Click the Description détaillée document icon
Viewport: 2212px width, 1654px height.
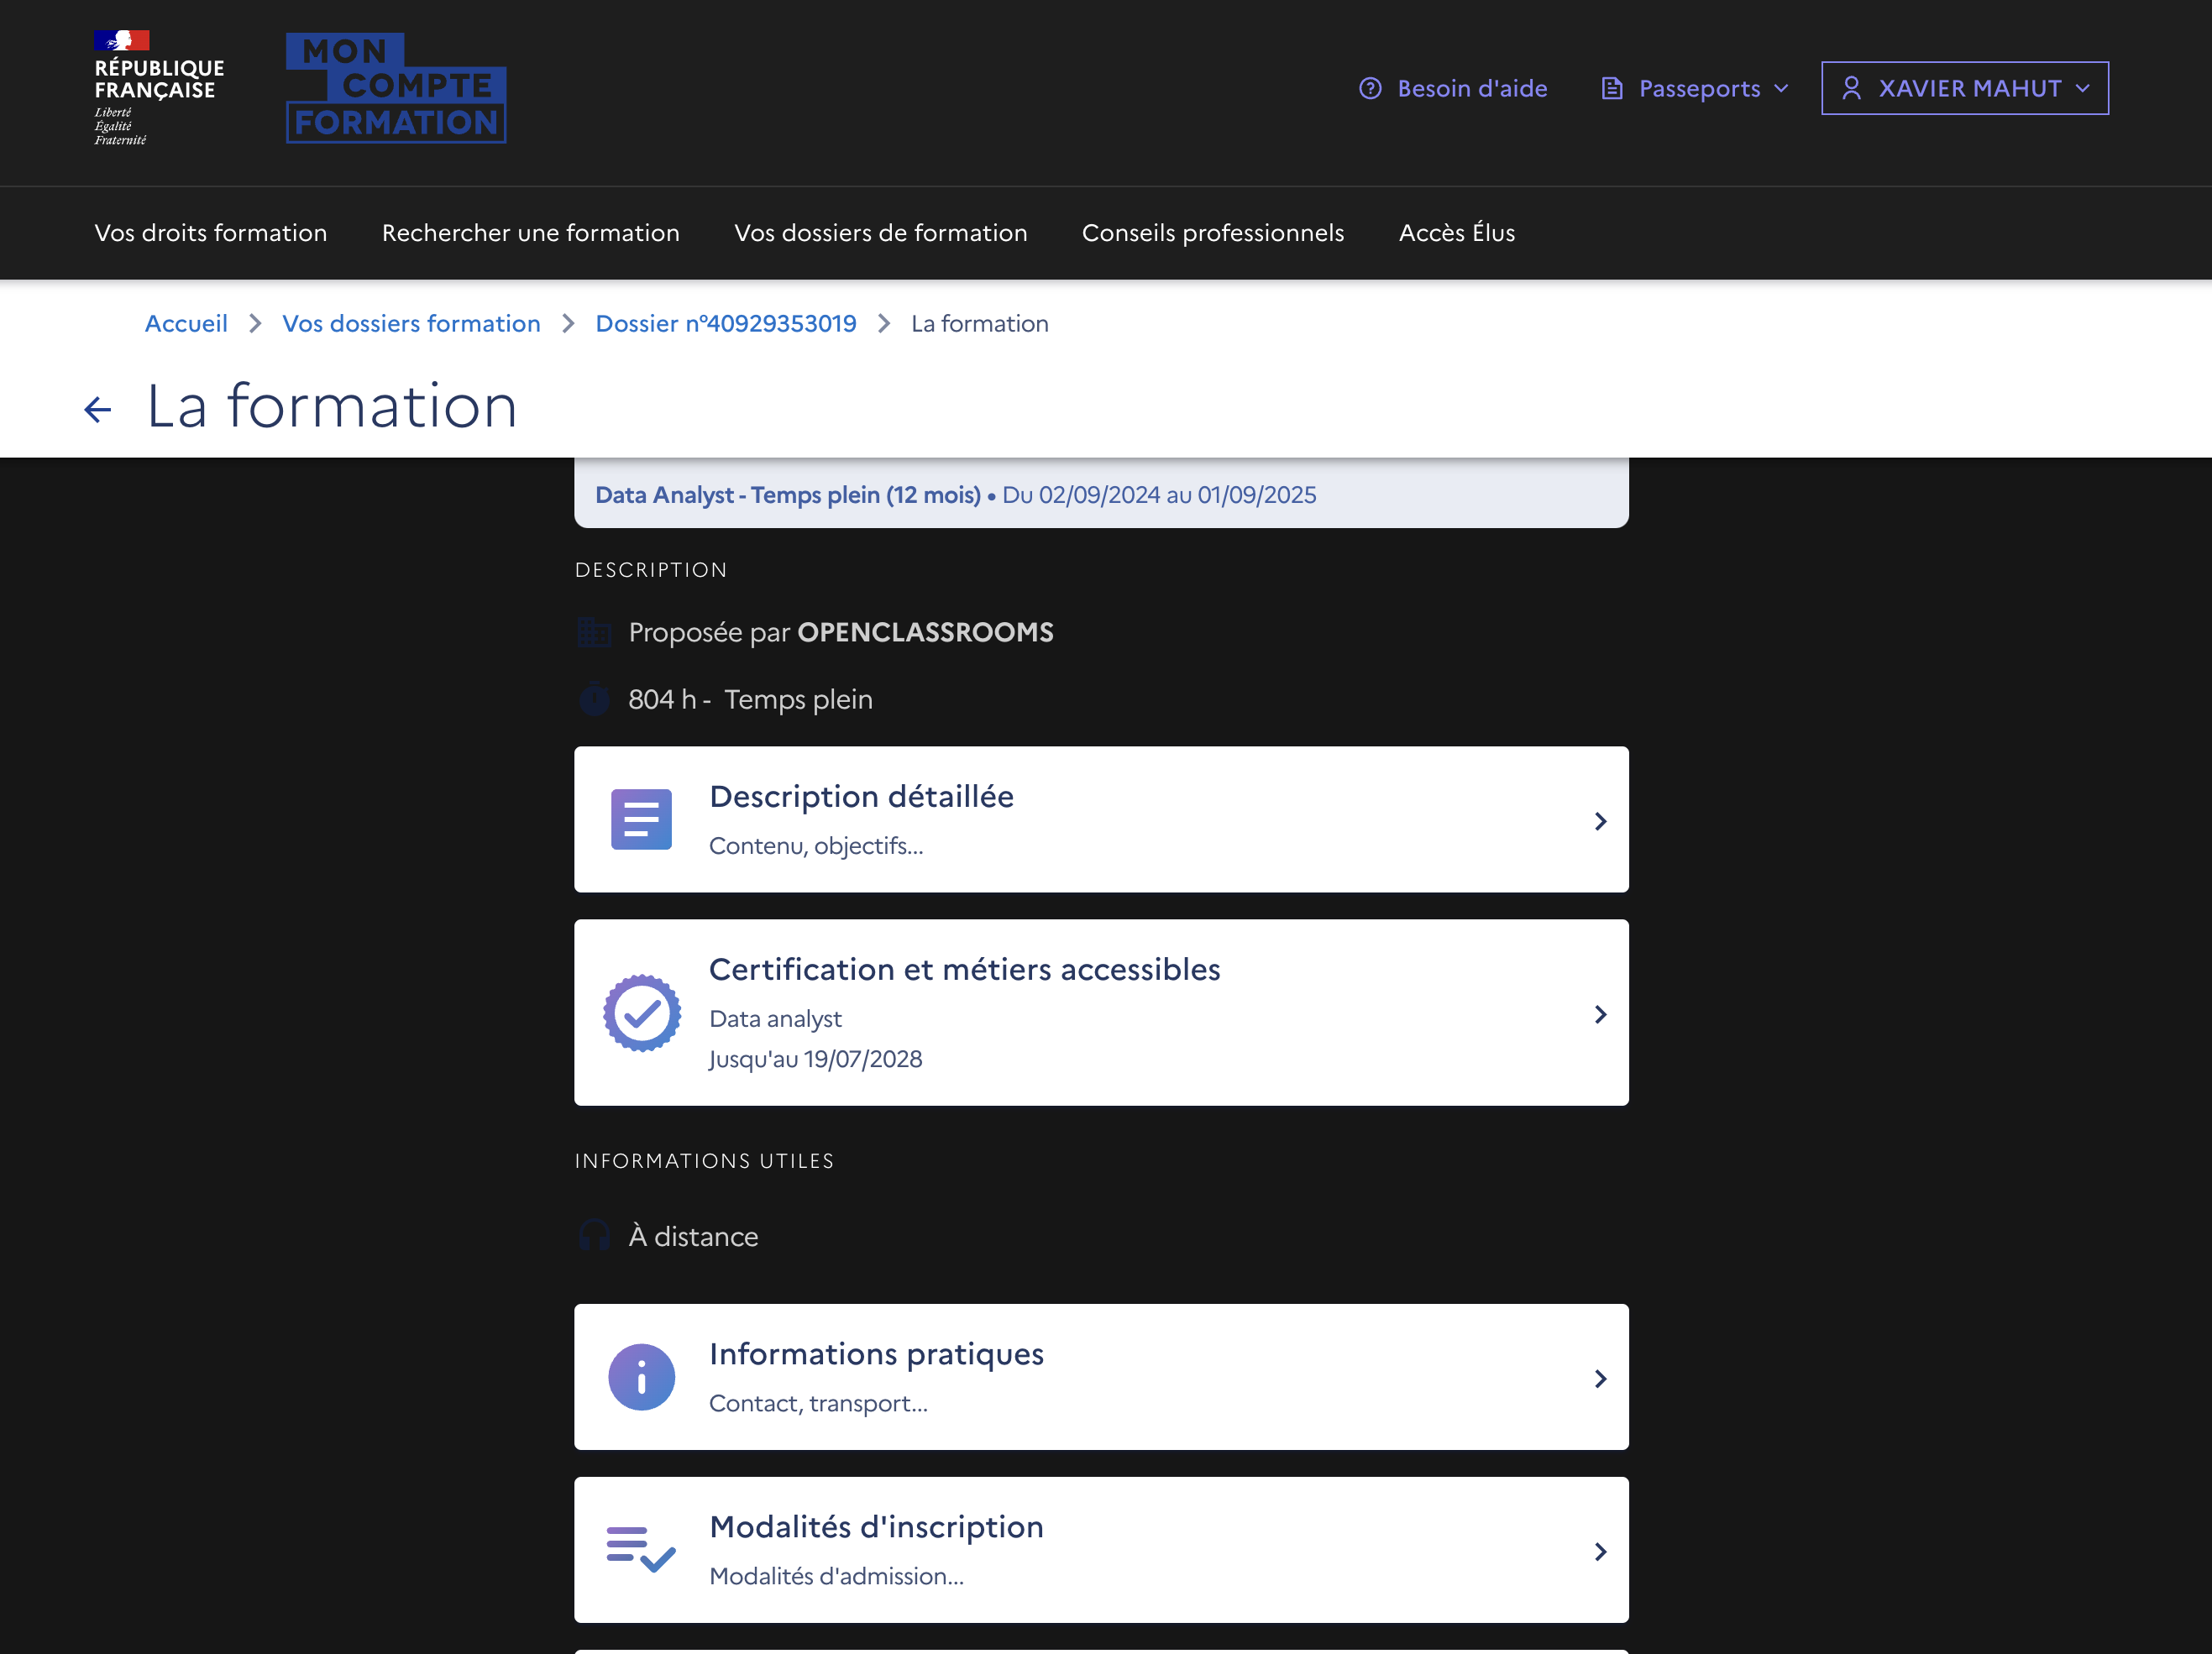click(x=641, y=819)
